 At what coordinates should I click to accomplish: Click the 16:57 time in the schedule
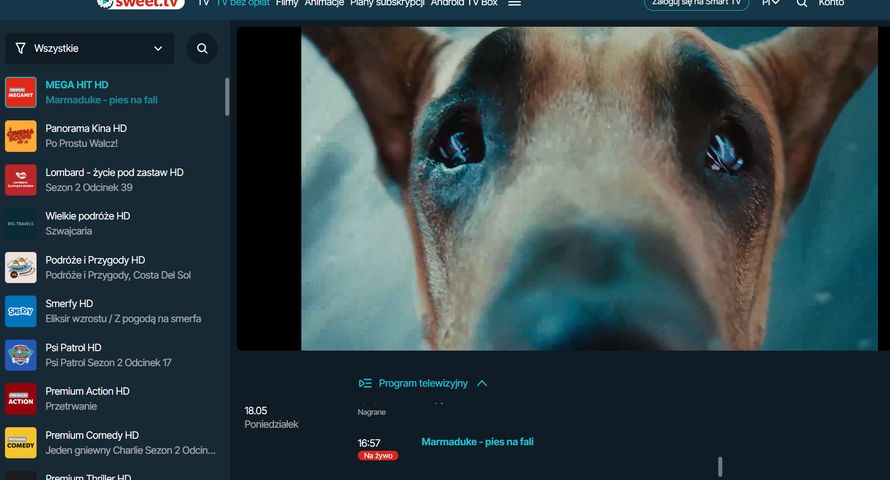click(x=369, y=443)
